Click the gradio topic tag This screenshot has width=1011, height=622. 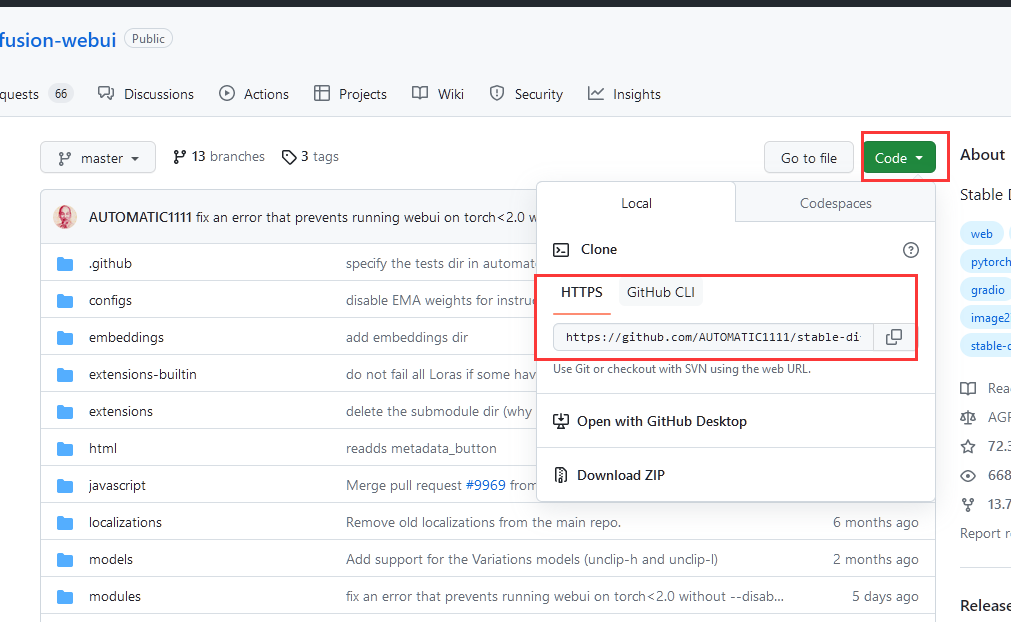pos(987,290)
